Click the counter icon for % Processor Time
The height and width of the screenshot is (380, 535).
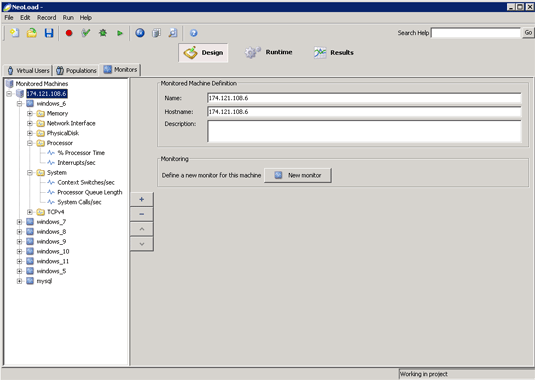(x=51, y=153)
